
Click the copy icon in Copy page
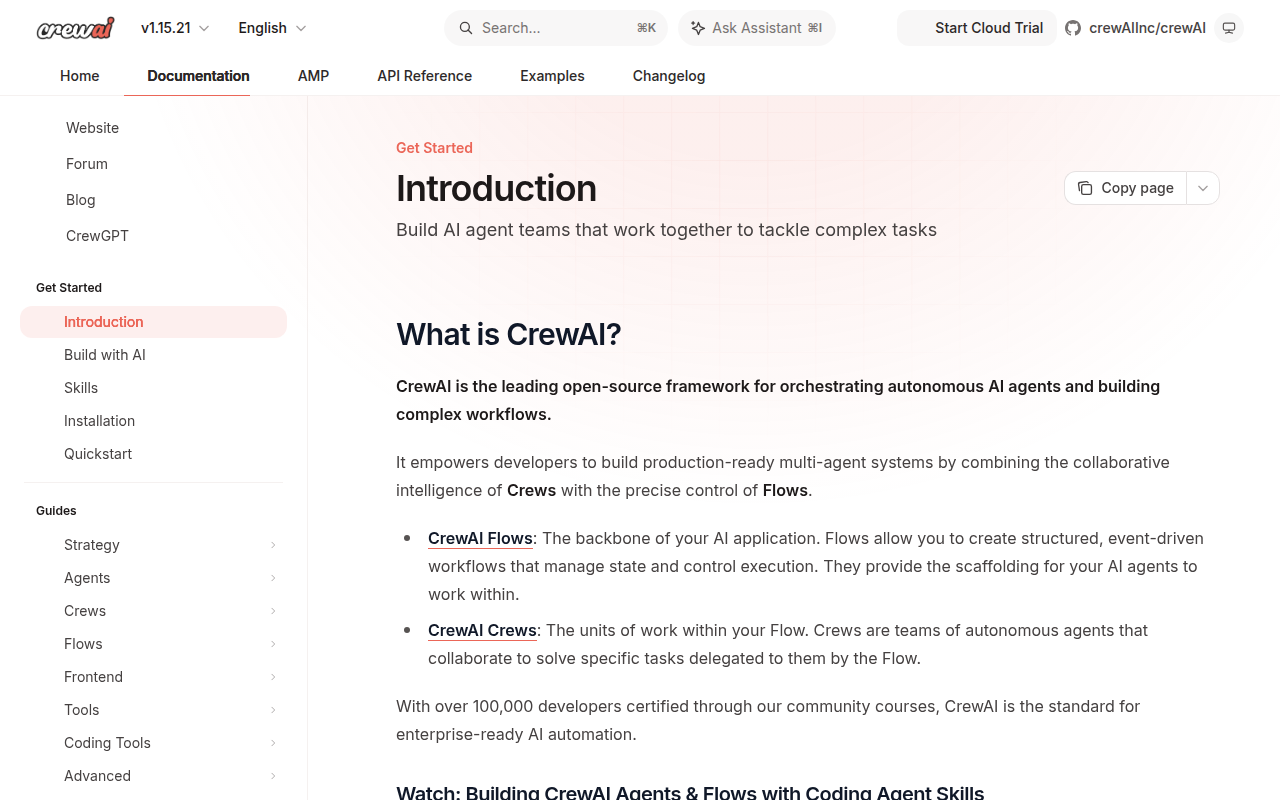tap(1085, 188)
